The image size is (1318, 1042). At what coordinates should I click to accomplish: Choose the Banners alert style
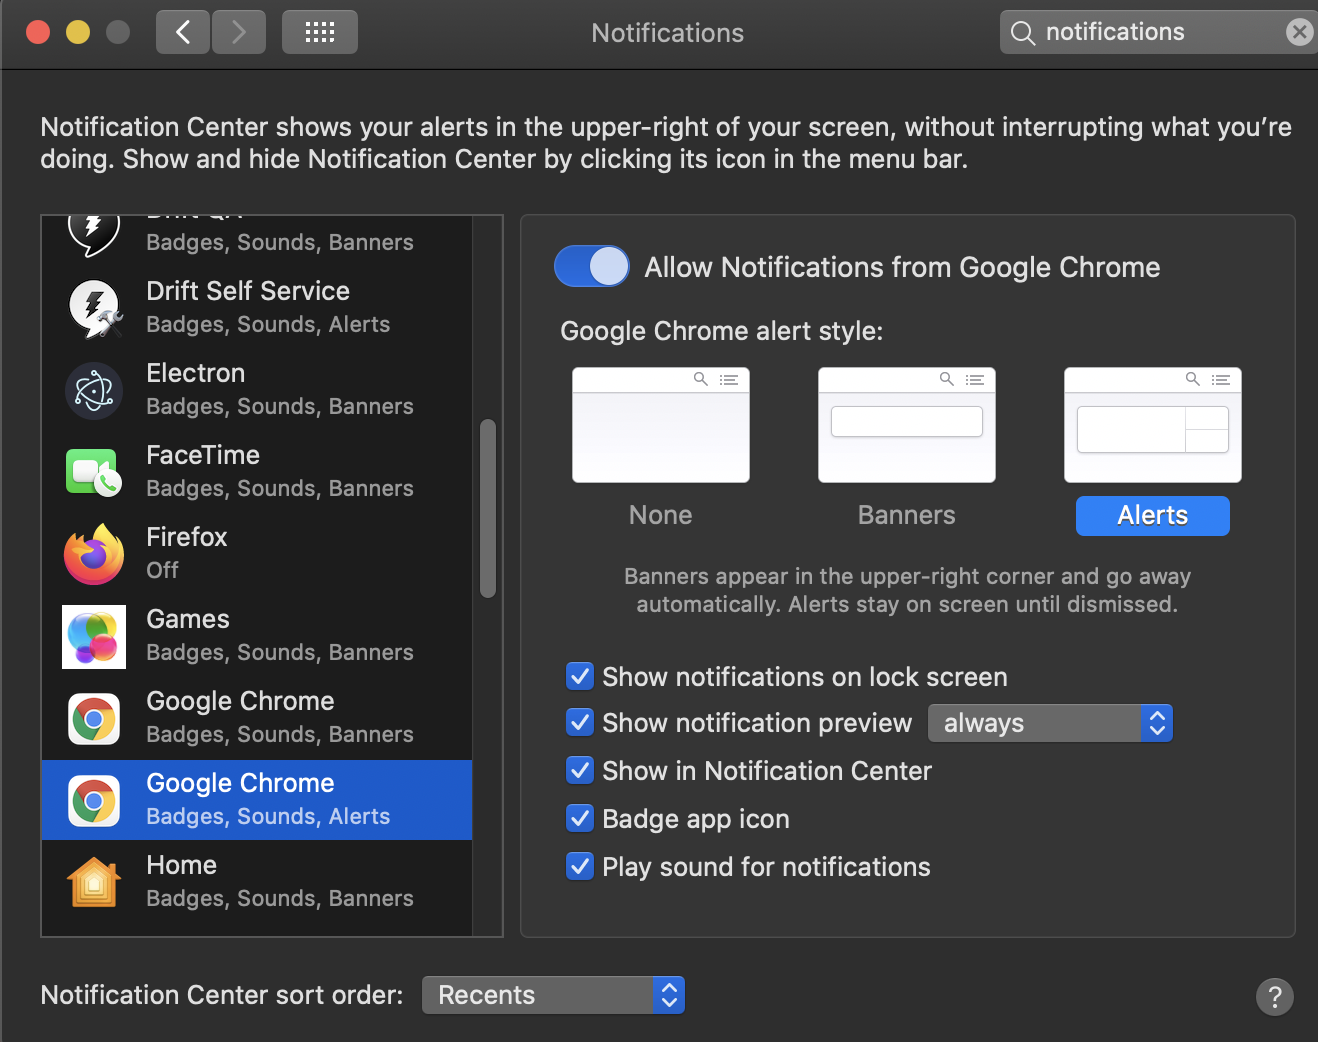pyautogui.click(x=906, y=426)
